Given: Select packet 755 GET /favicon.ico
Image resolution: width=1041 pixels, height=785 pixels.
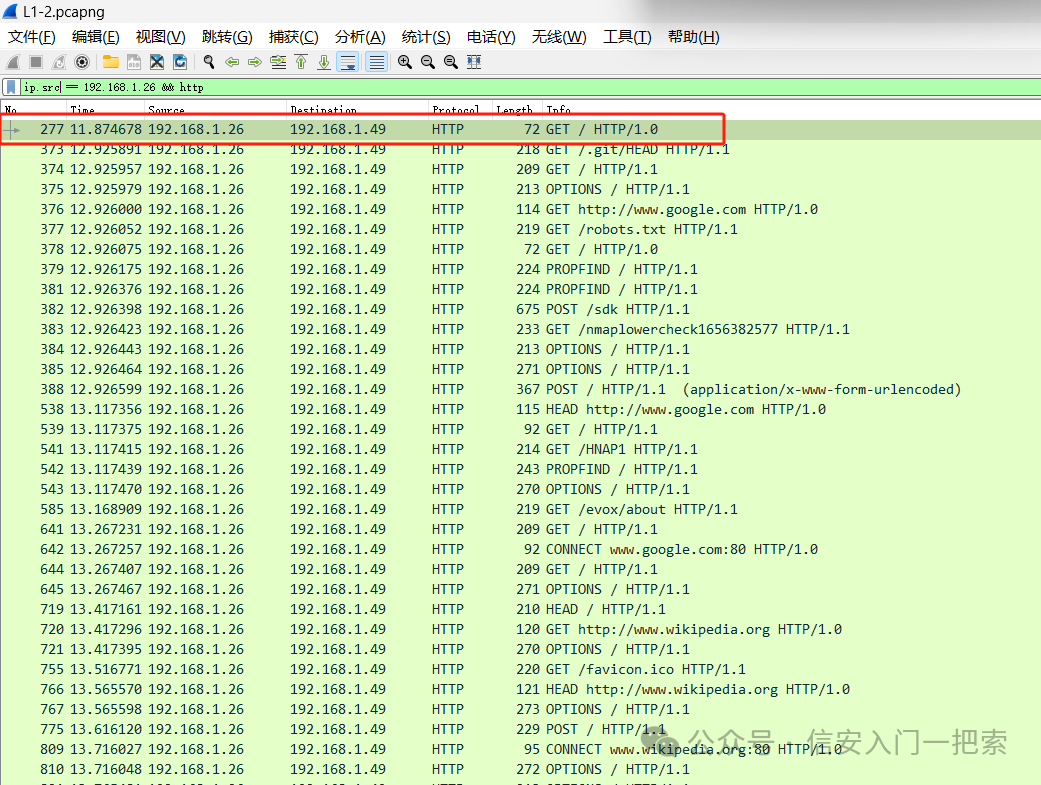Looking at the screenshot, I should point(520,669).
